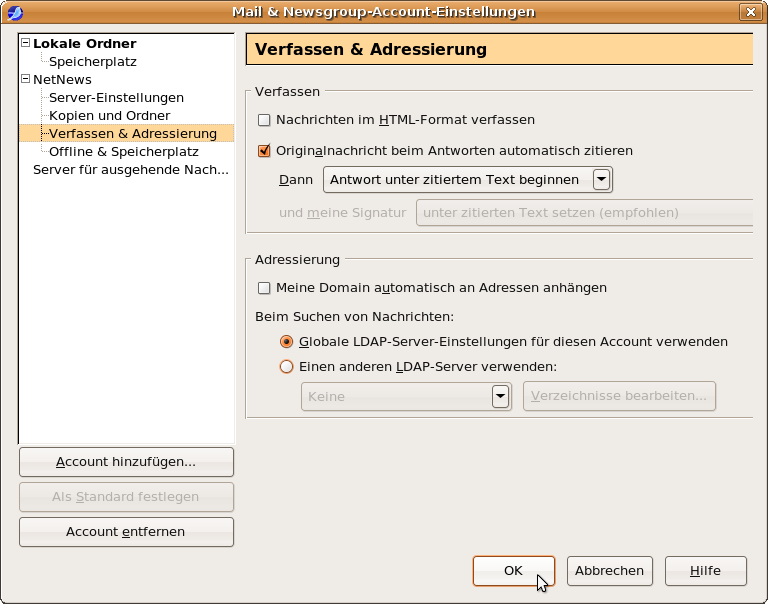Viewport: 768px width, 604px height.
Task: Uncheck automatic quoting of Originalnachricht
Action: click(x=264, y=151)
